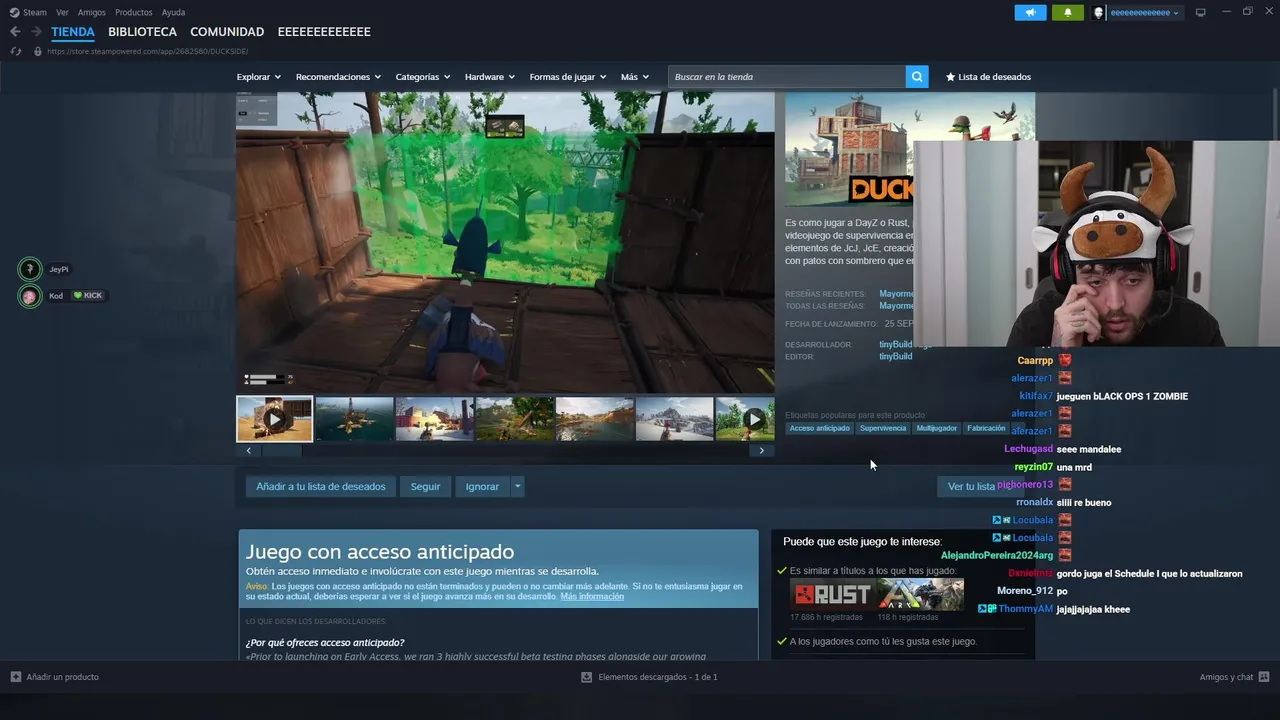Viewport: 1280px width, 720px height.
Task: Click the Añadir un producto label
Action: point(62,677)
